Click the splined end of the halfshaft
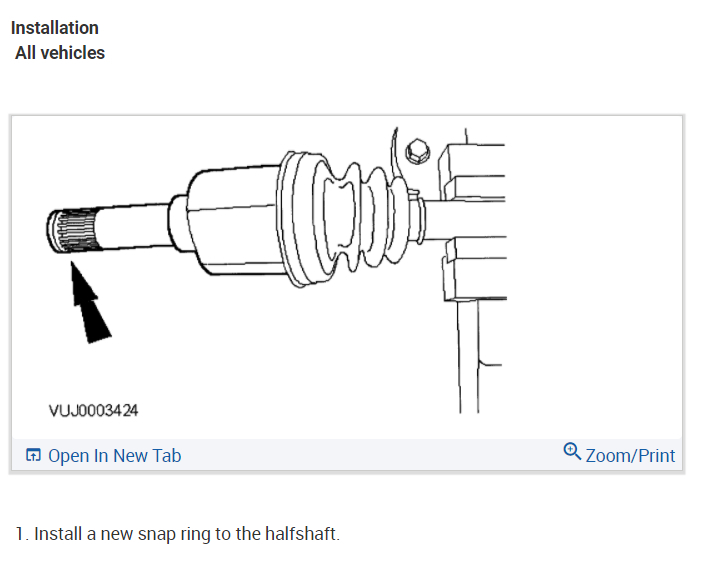Image resolution: width=711 pixels, height=569 pixels. point(73,230)
